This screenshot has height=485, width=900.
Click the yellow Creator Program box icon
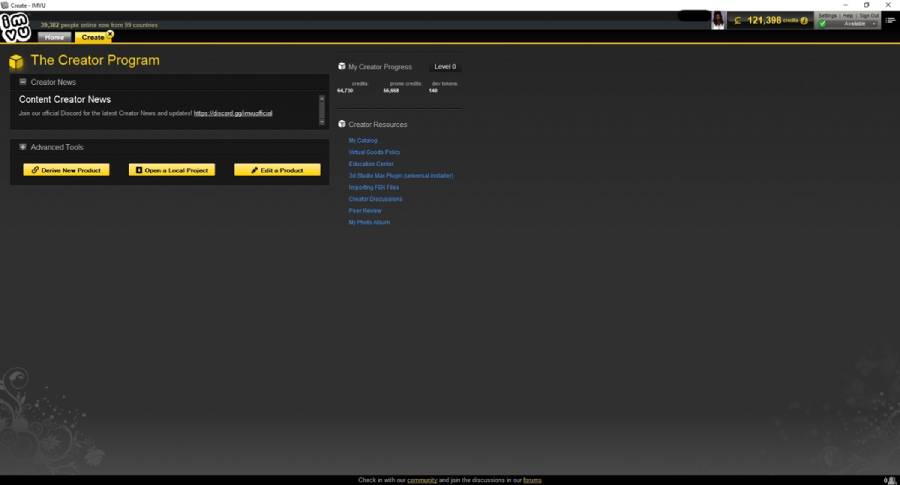point(16,61)
